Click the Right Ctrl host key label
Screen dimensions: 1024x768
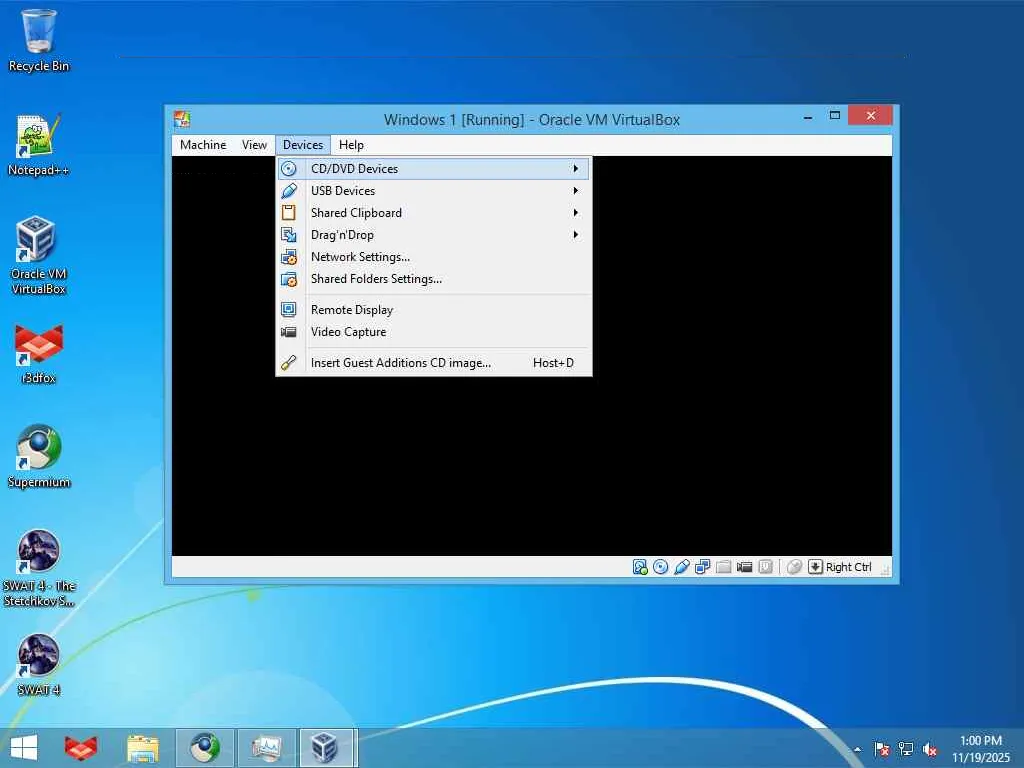click(x=848, y=567)
